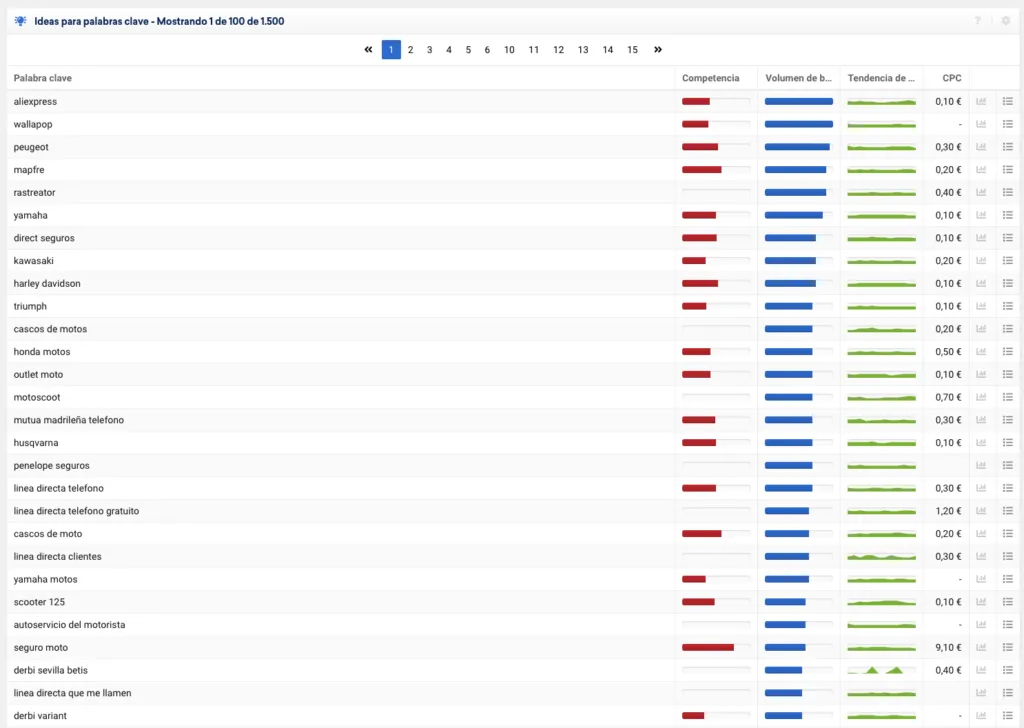1024x728 pixels.
Task: Open the chart icon in the kawasaki row
Action: pos(981,261)
